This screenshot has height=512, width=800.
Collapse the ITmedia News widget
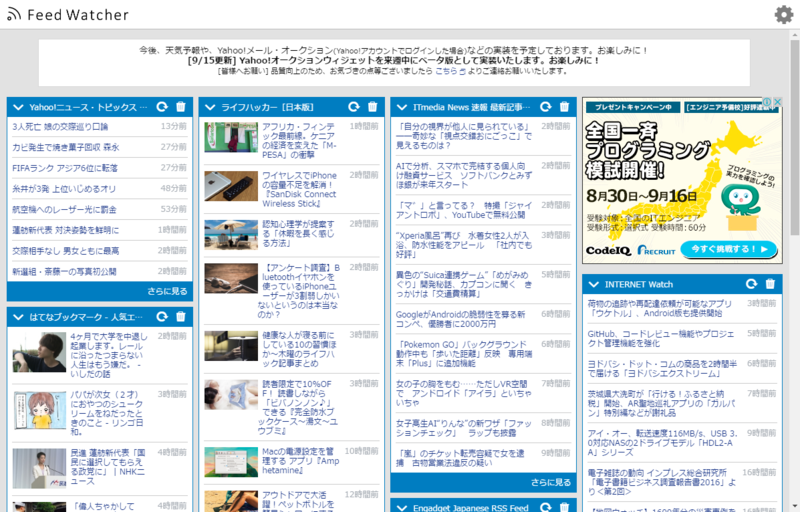(402, 107)
